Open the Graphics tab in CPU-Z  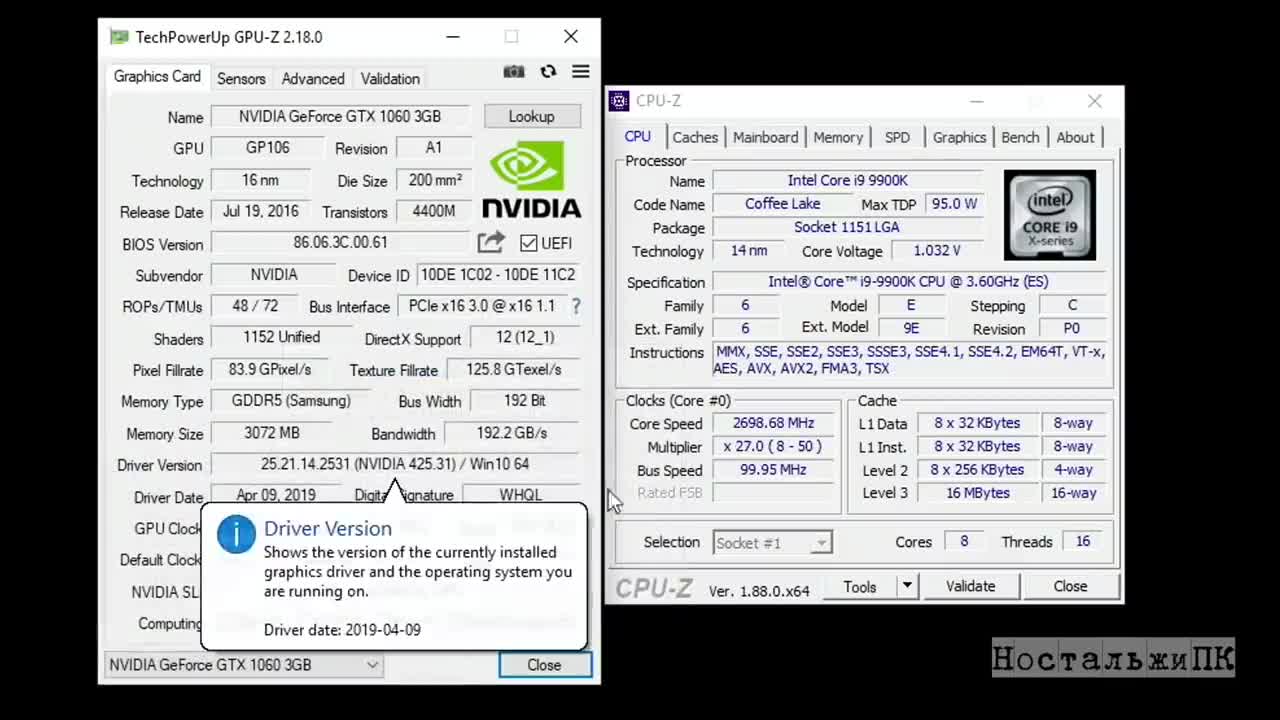[959, 138]
